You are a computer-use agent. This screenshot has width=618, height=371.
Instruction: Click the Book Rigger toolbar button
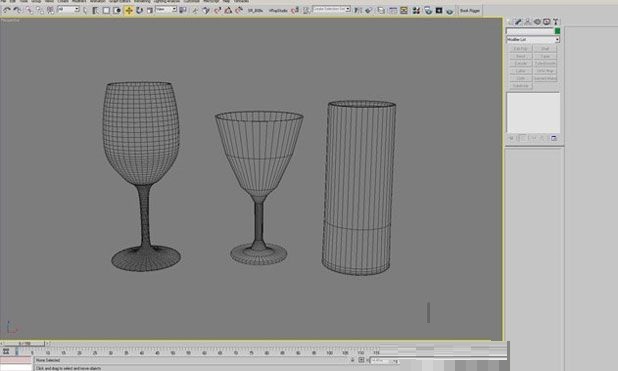(x=470, y=11)
